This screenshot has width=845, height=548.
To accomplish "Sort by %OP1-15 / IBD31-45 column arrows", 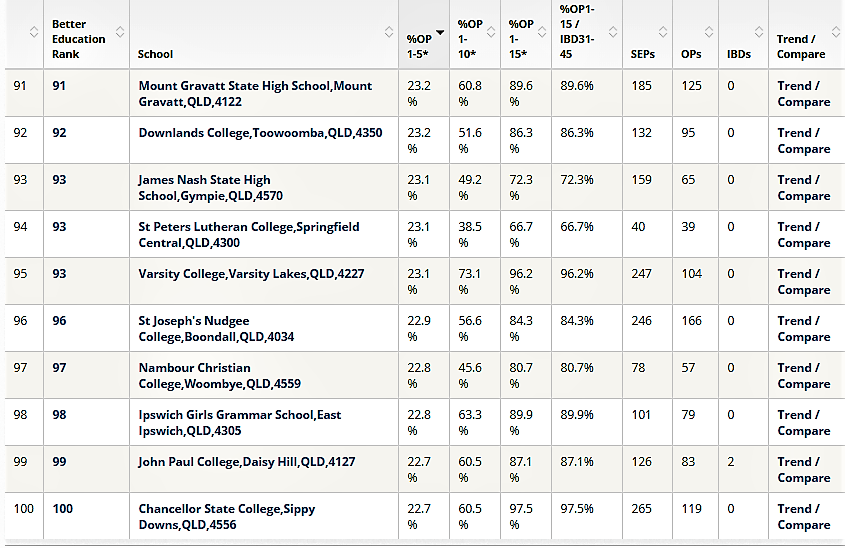I will point(613,32).
